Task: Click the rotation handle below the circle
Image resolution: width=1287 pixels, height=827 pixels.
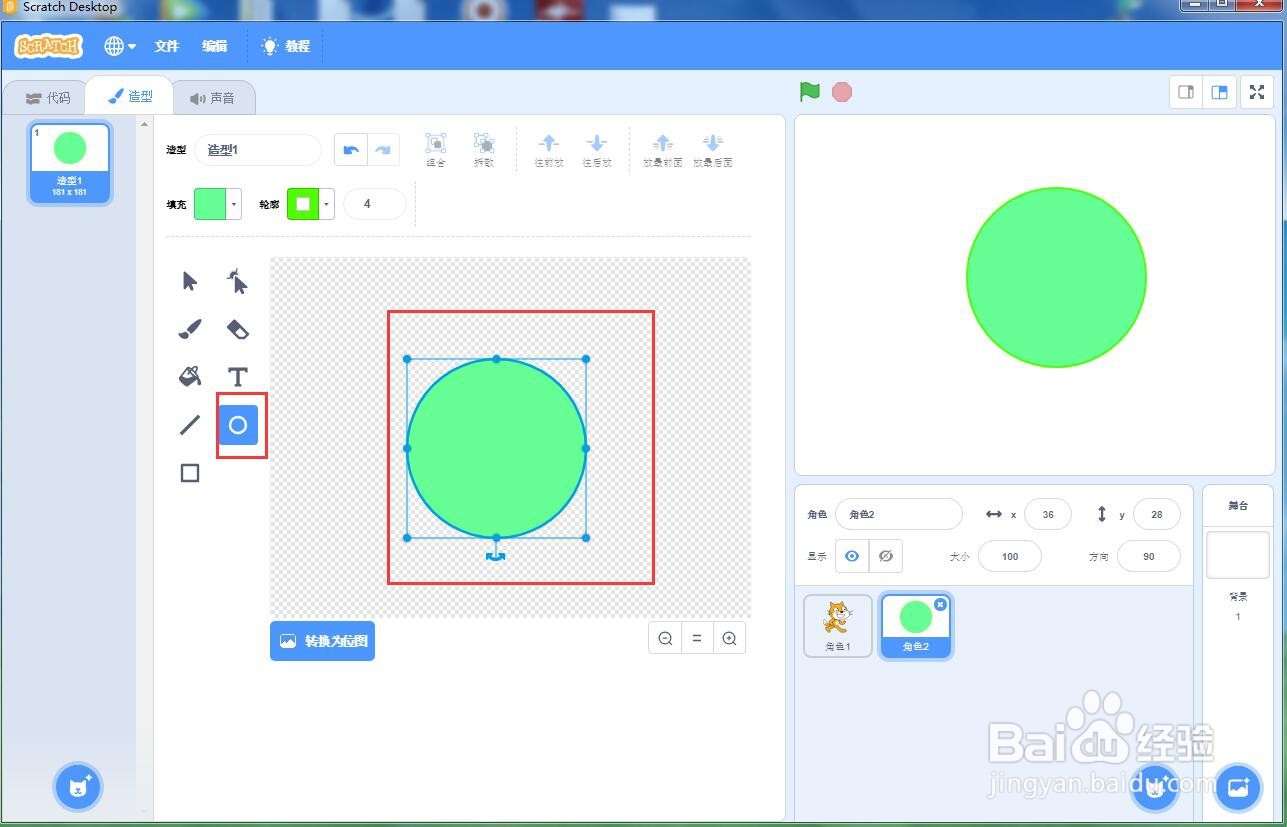Action: coord(496,556)
